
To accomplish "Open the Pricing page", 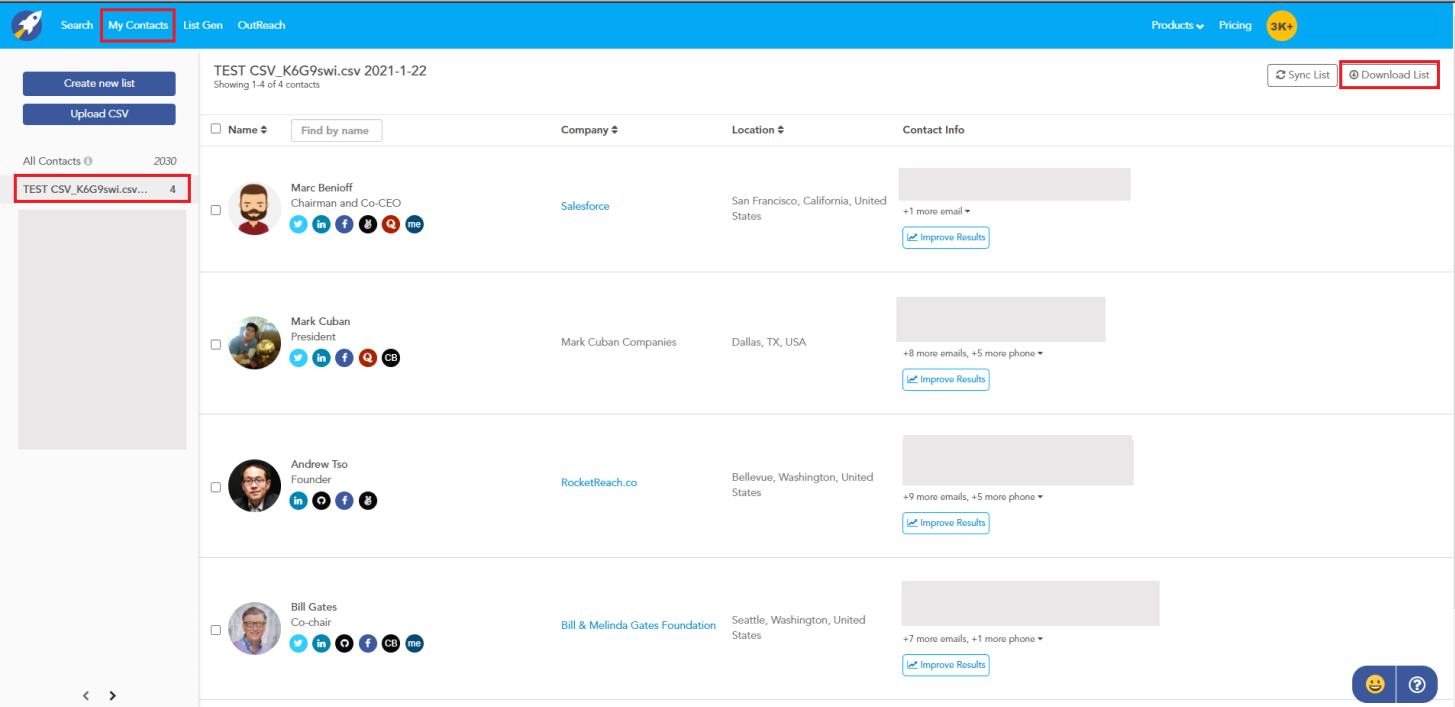I will coord(1235,25).
